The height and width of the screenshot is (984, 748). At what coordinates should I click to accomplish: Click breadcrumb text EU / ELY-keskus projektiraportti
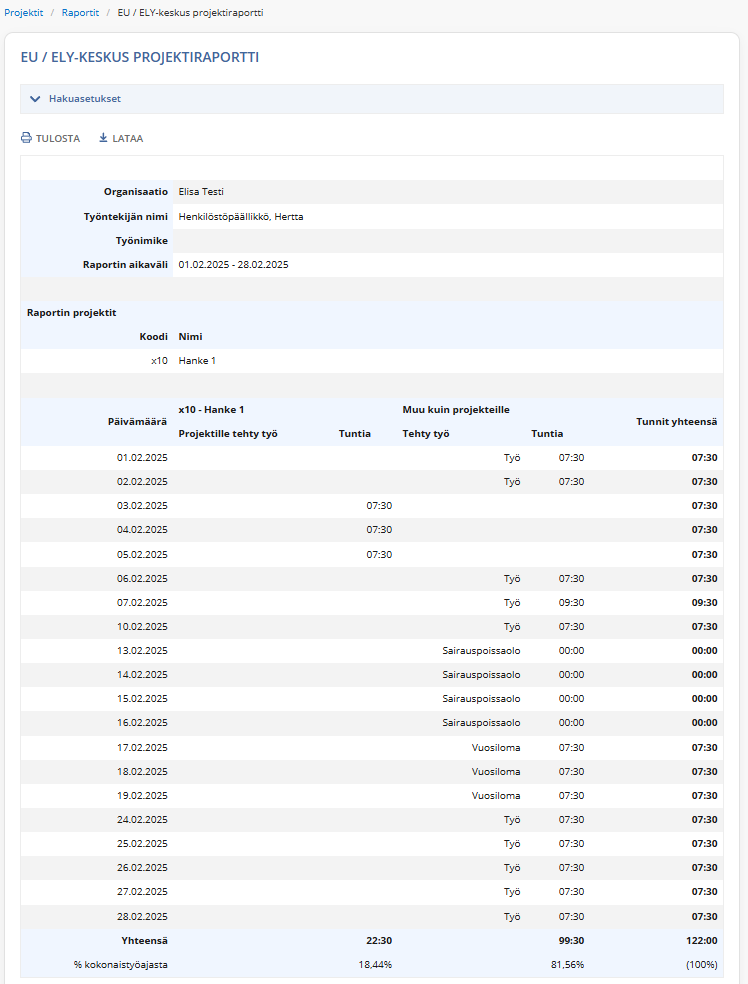[x=190, y=13]
